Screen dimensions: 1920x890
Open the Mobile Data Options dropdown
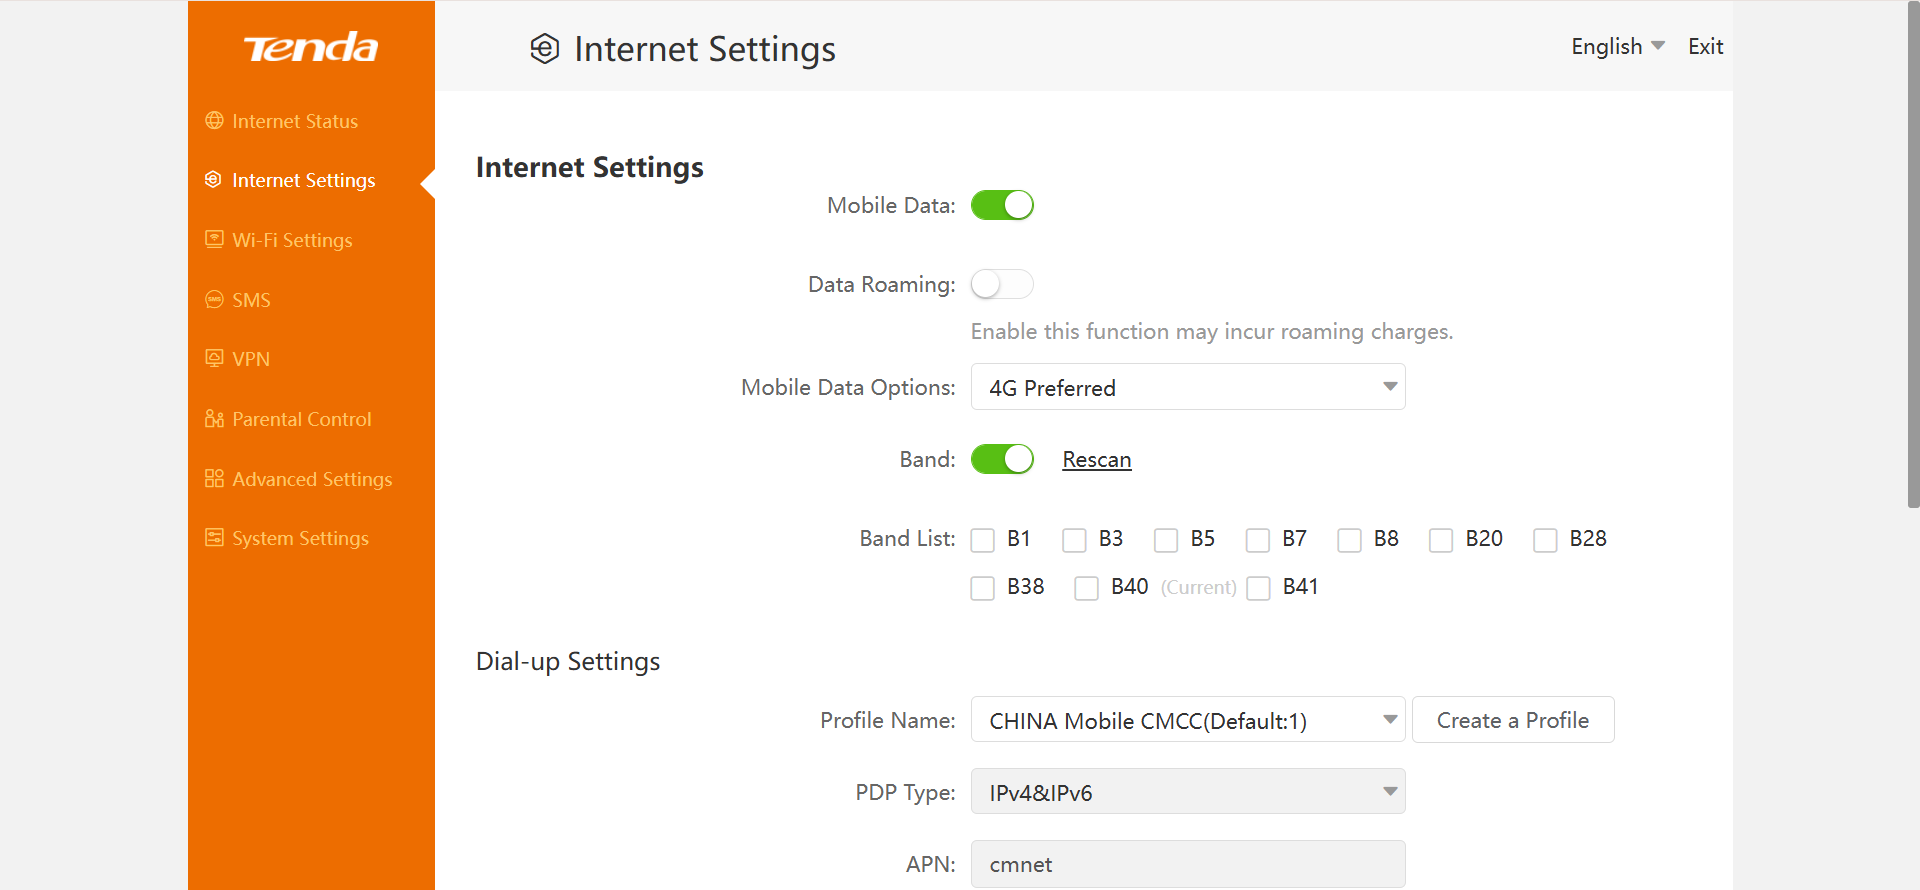(x=1187, y=387)
